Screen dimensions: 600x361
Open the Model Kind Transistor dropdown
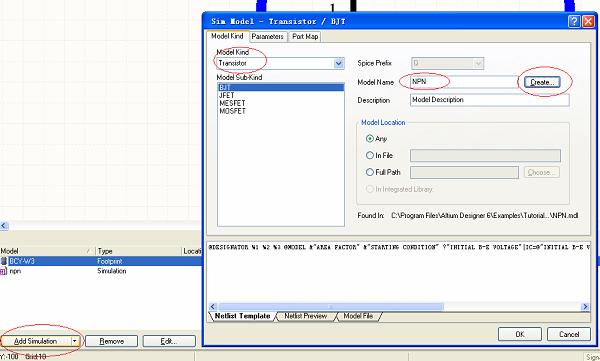pos(339,64)
